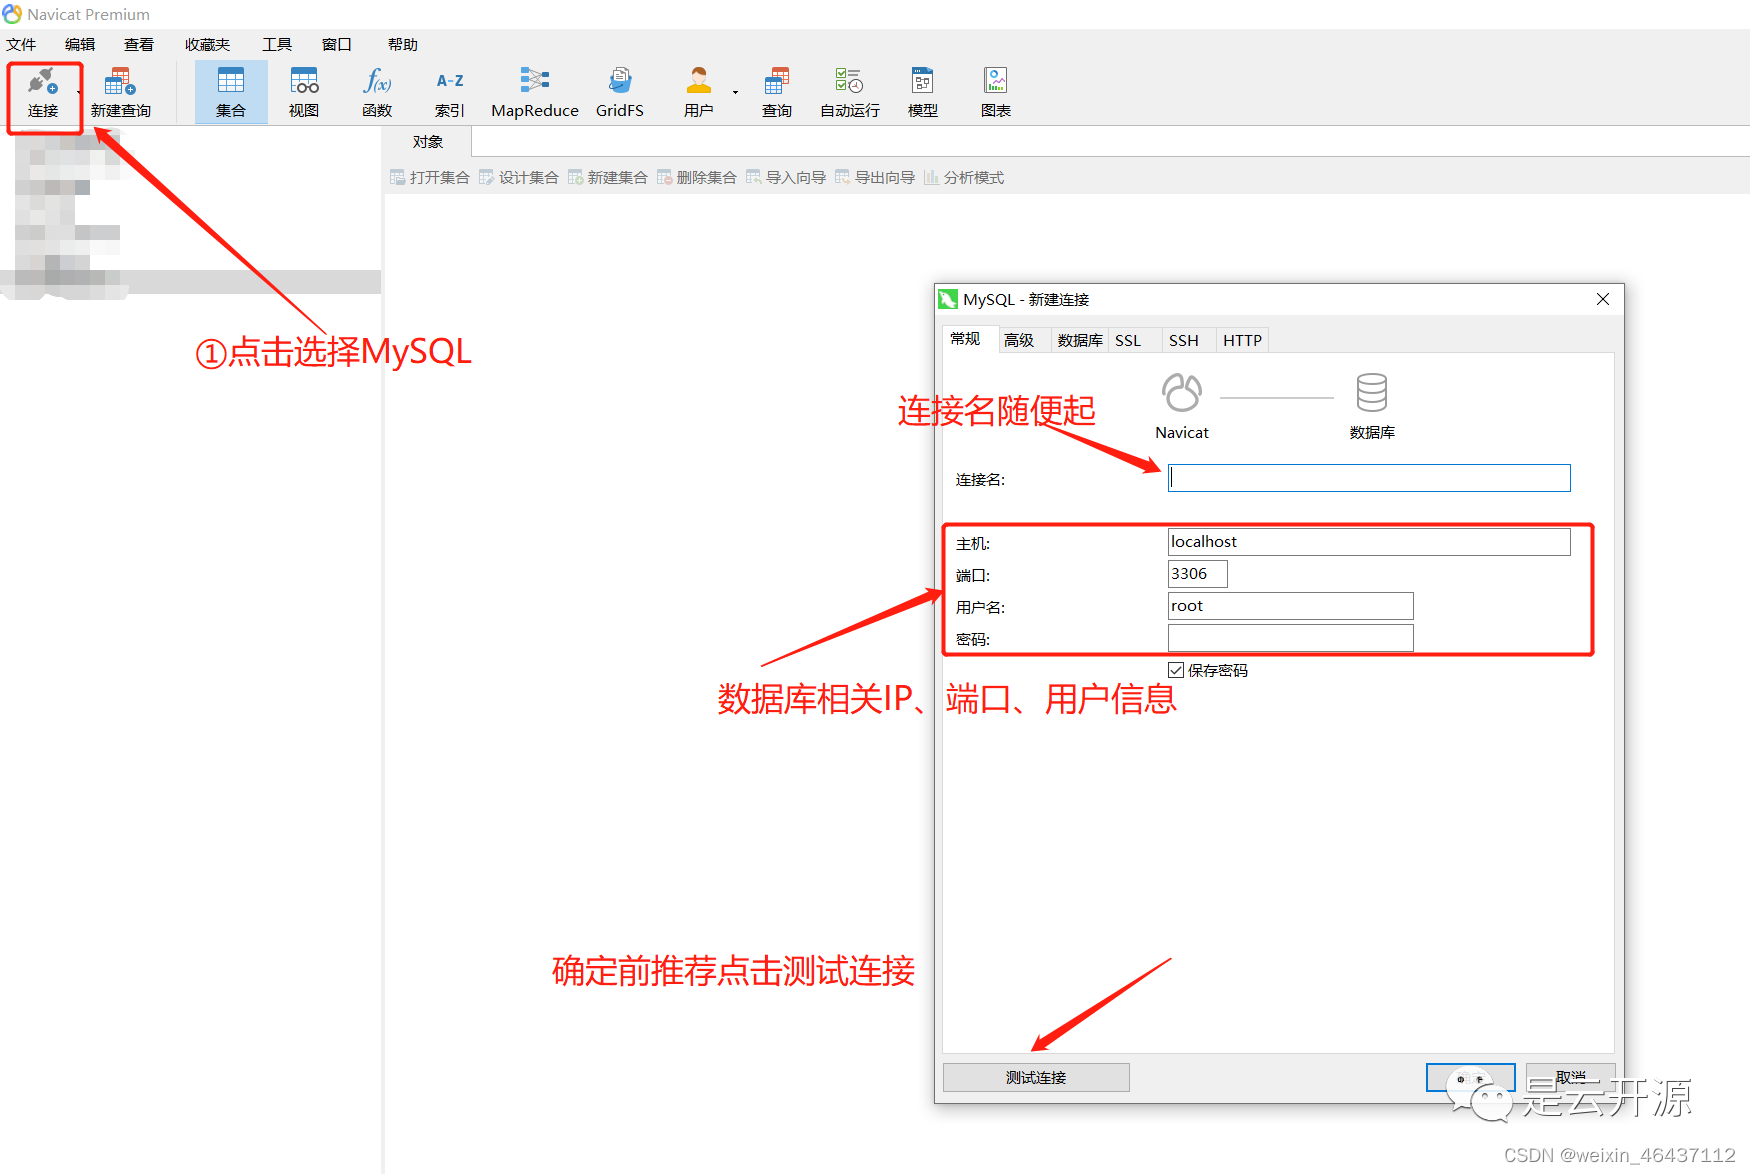Open the 文件 menu
The width and height of the screenshot is (1750, 1174).
[21, 44]
